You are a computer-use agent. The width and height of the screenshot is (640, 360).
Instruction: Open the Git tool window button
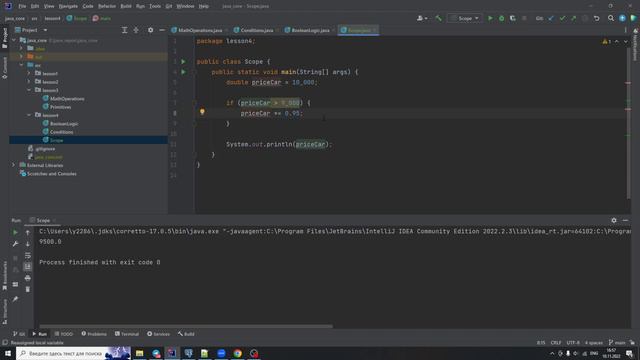click(x=19, y=334)
